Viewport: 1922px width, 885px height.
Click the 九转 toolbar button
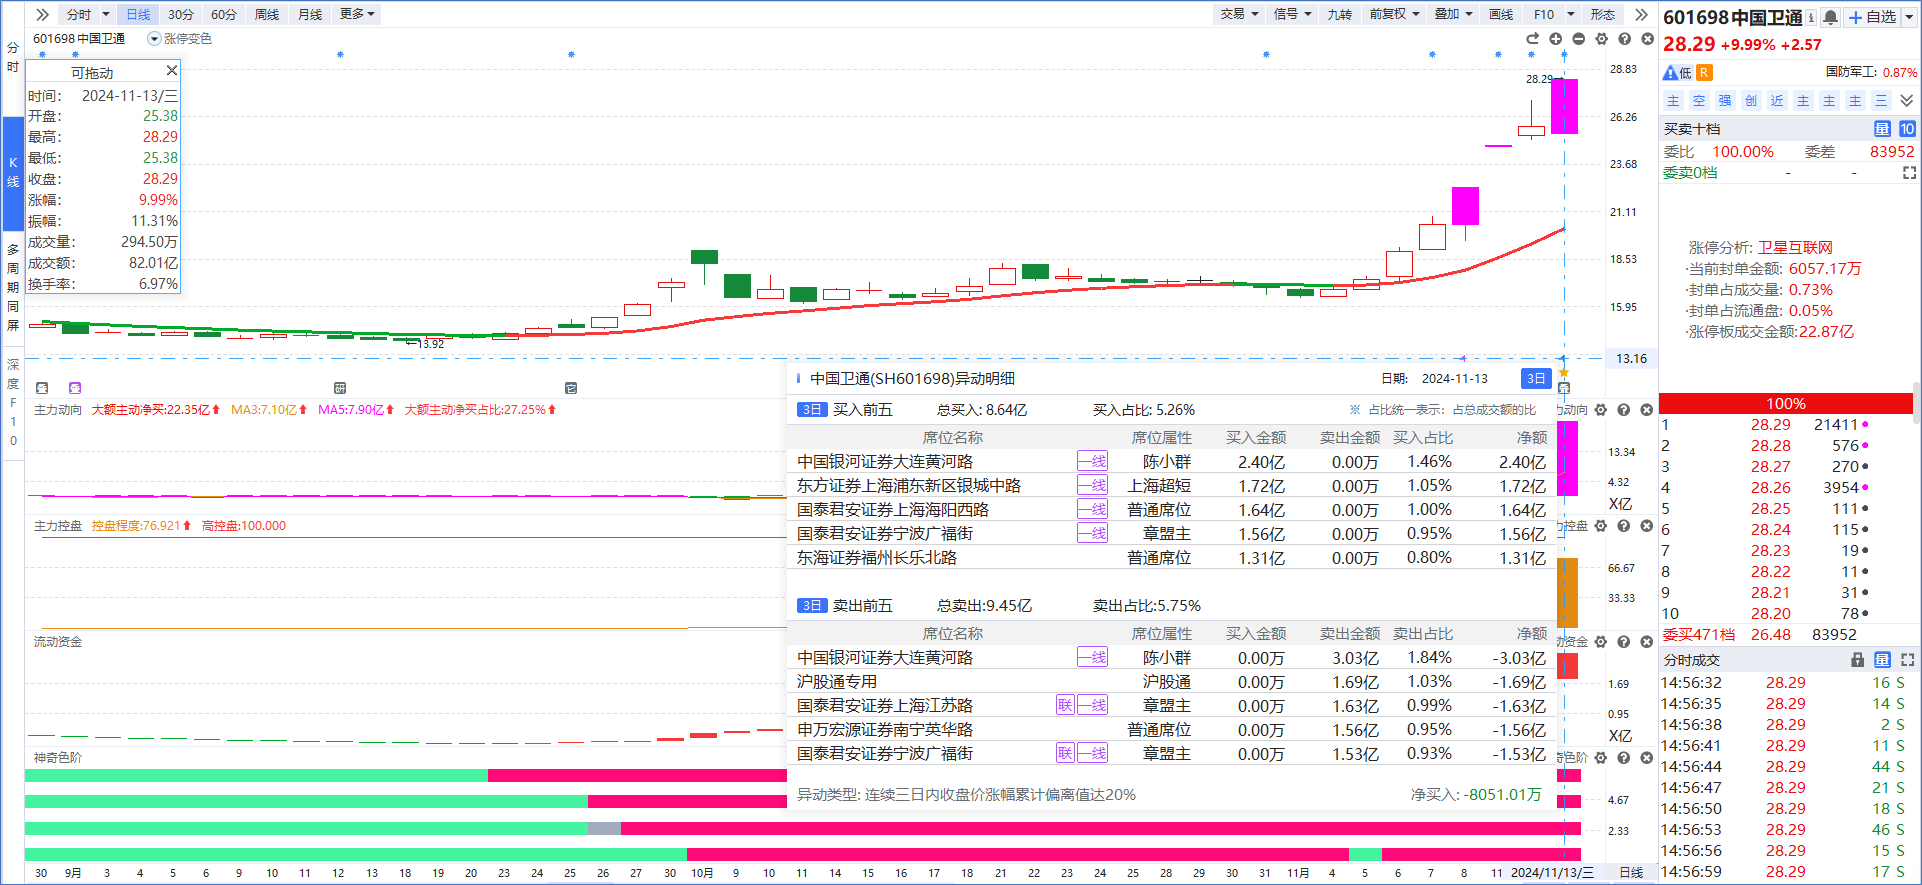click(x=1340, y=14)
